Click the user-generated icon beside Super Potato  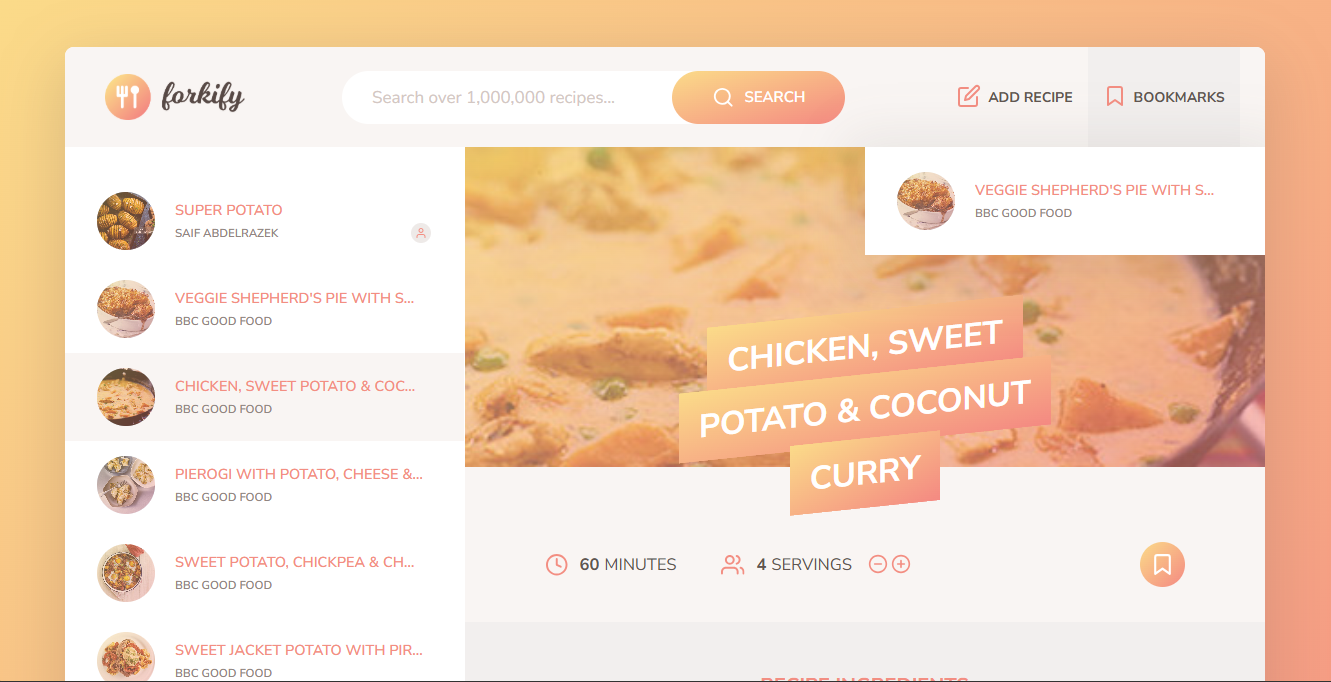pos(421,233)
